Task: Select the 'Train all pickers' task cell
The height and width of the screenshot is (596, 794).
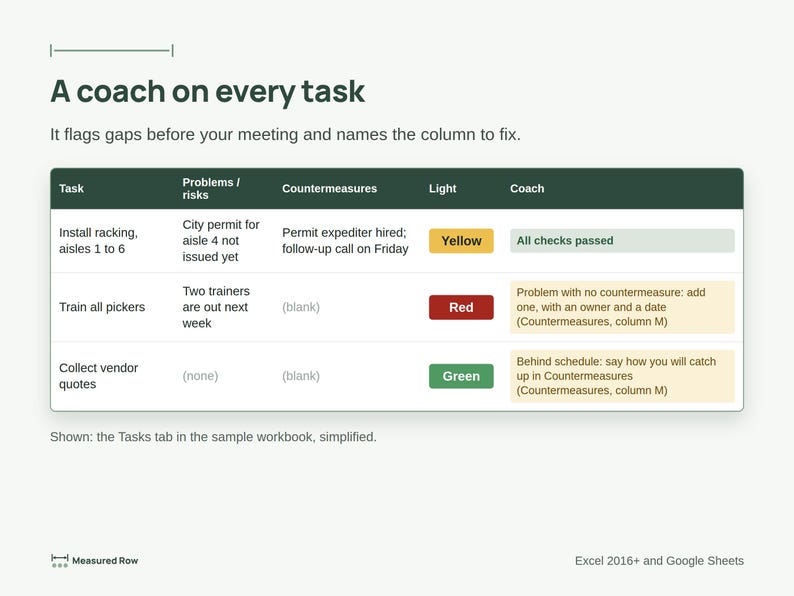Action: [x=102, y=307]
